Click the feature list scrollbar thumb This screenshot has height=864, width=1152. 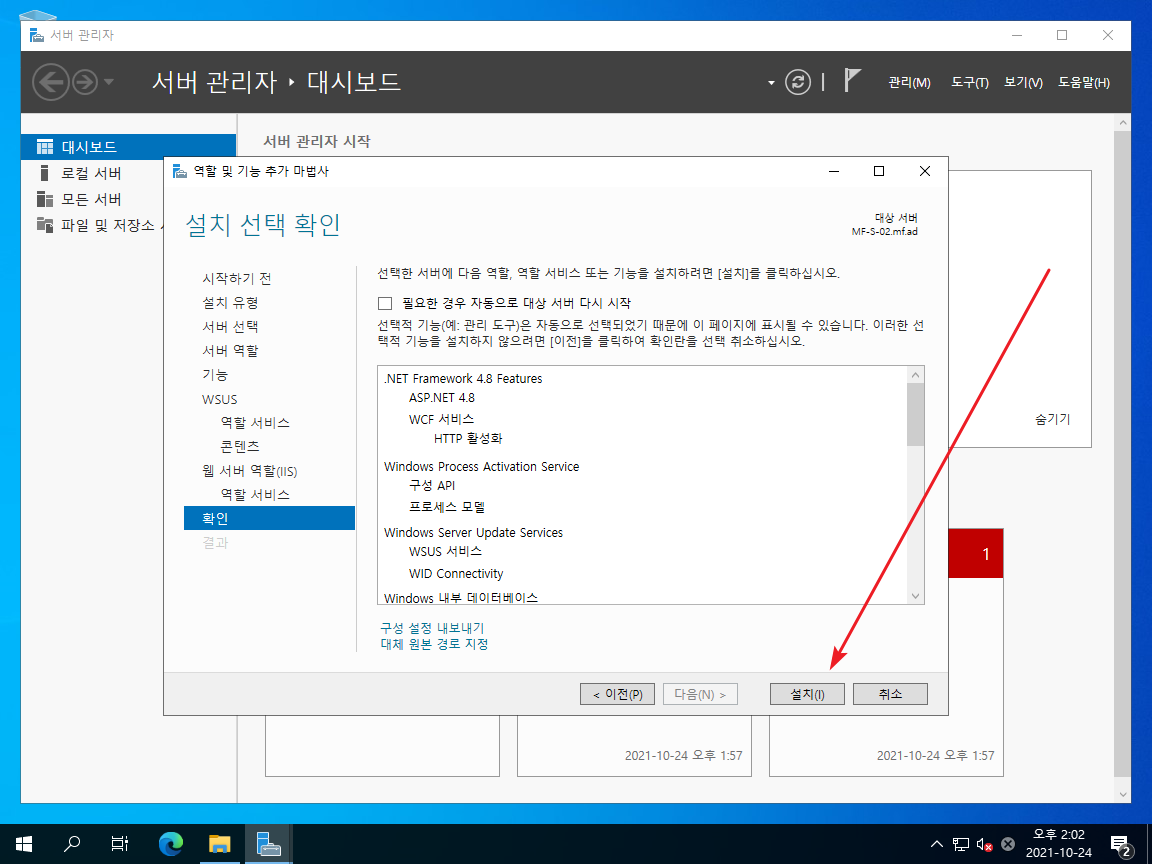click(915, 414)
